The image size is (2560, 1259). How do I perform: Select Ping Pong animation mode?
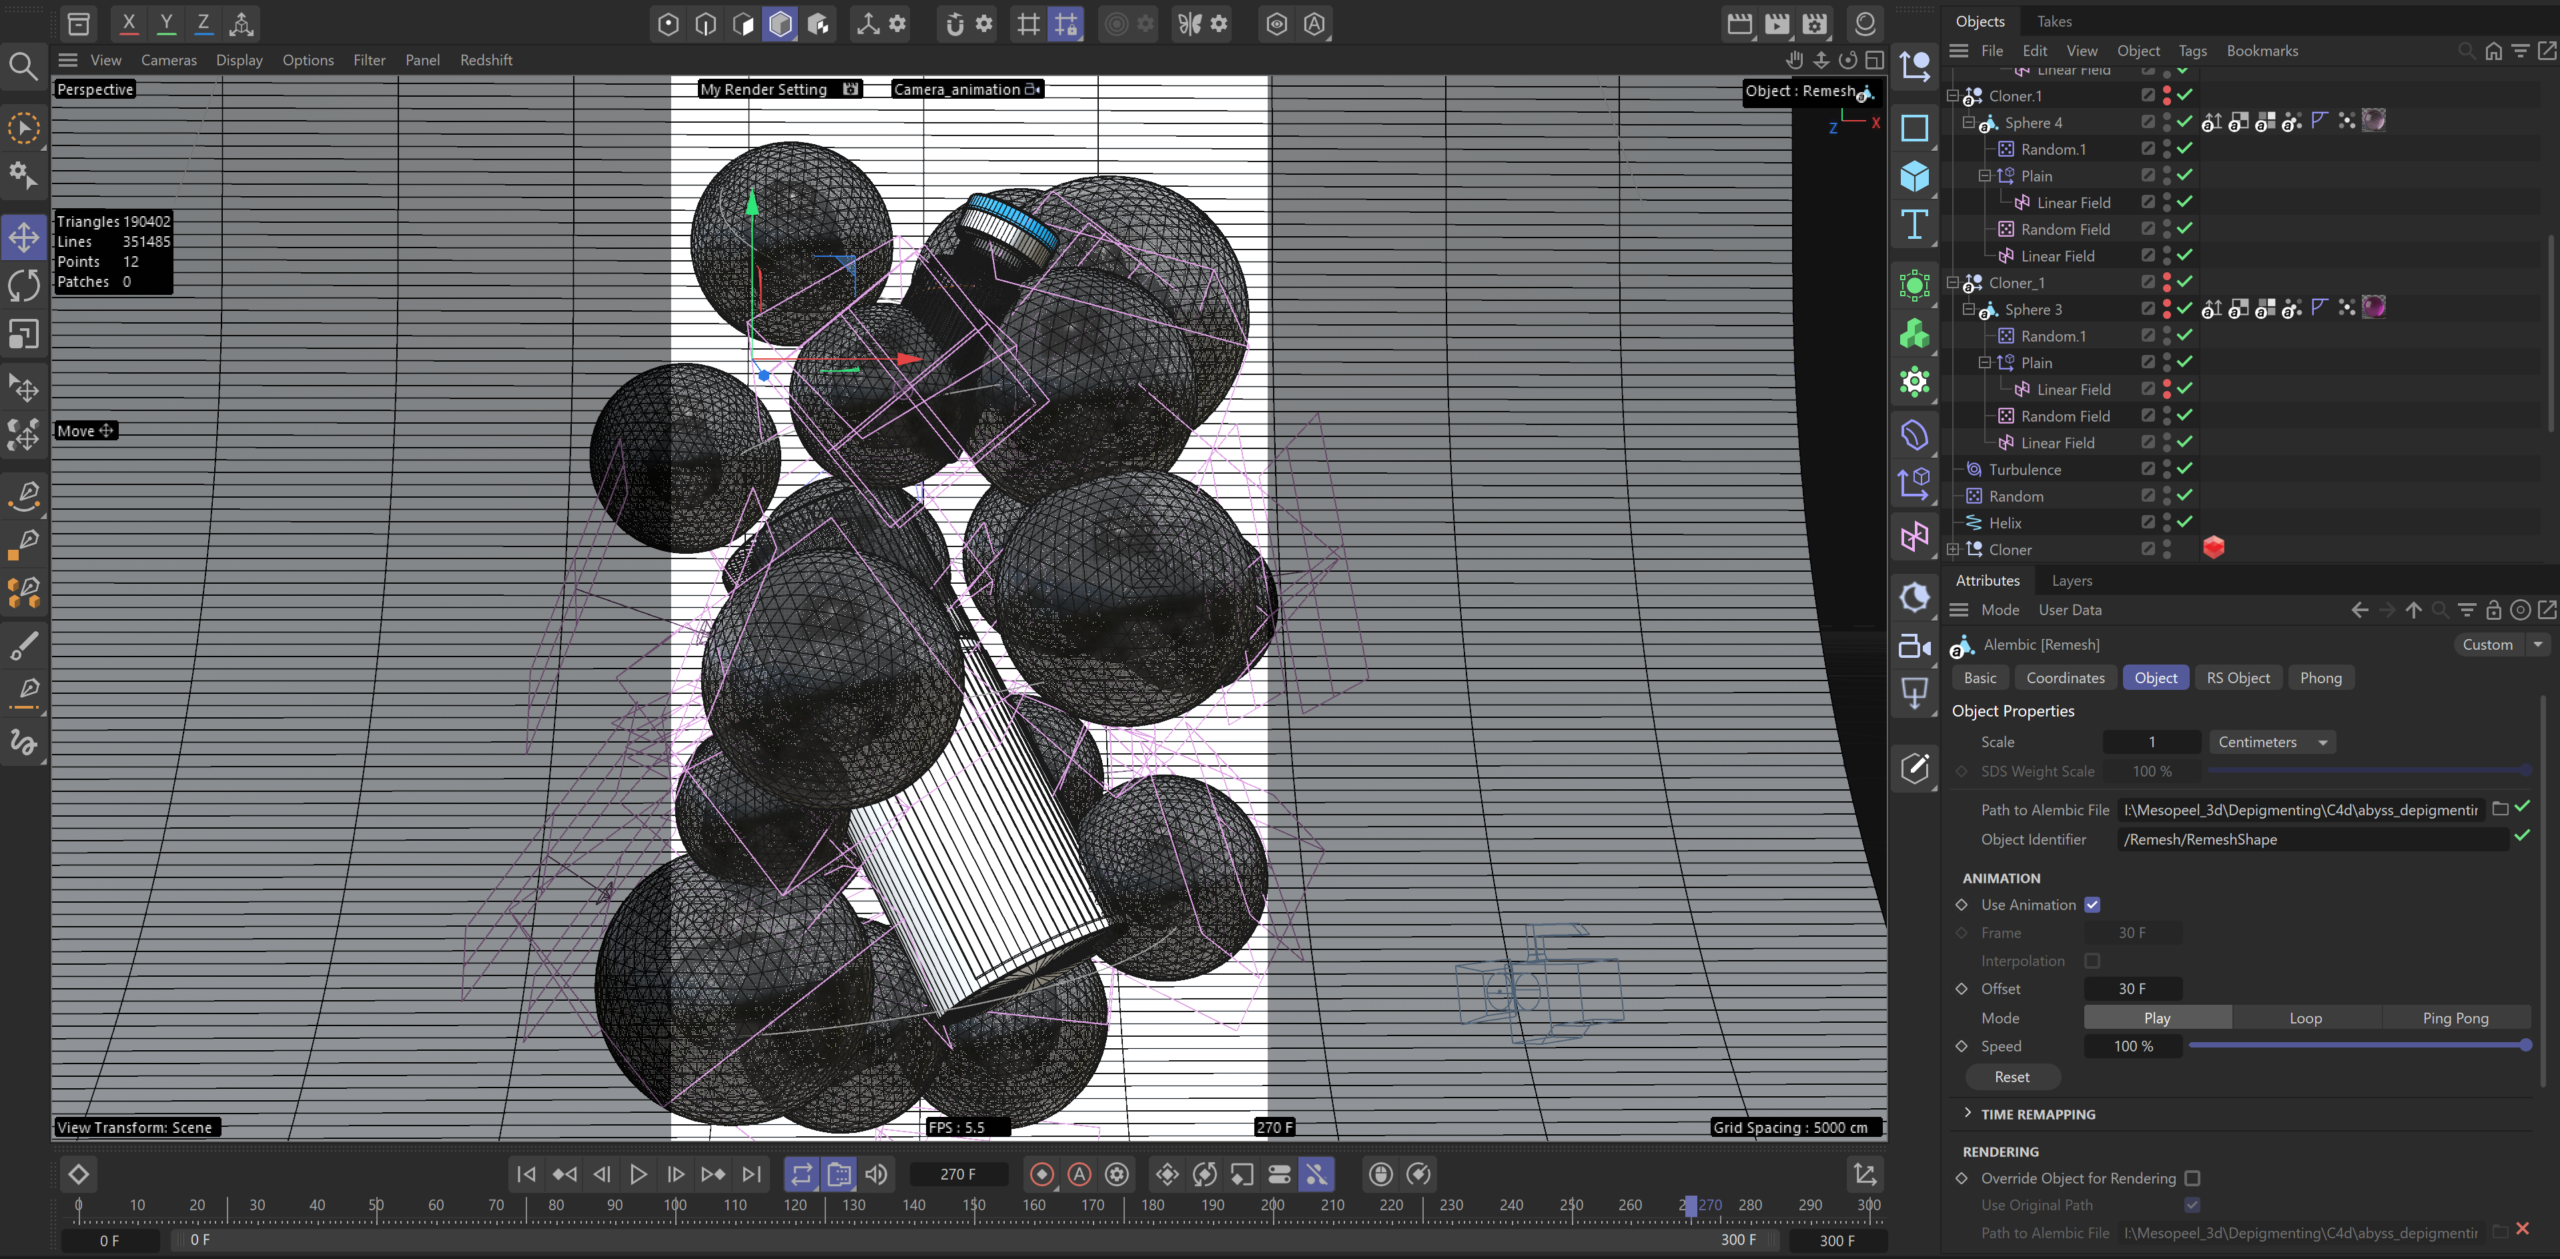tap(2455, 1018)
